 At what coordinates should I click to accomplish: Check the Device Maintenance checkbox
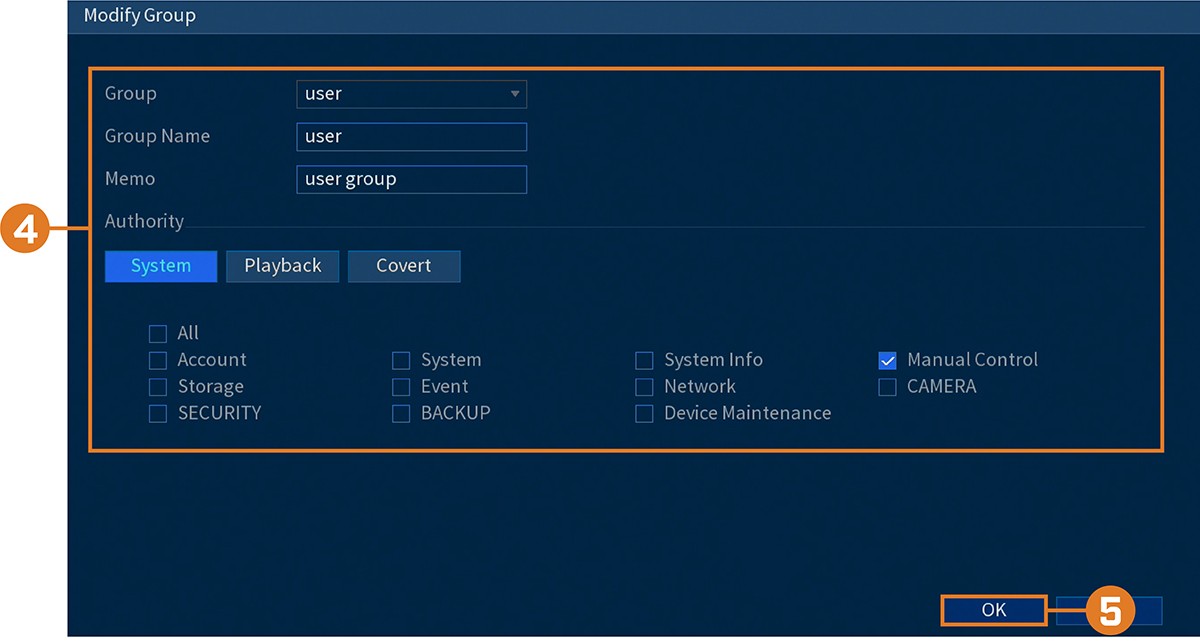645,414
